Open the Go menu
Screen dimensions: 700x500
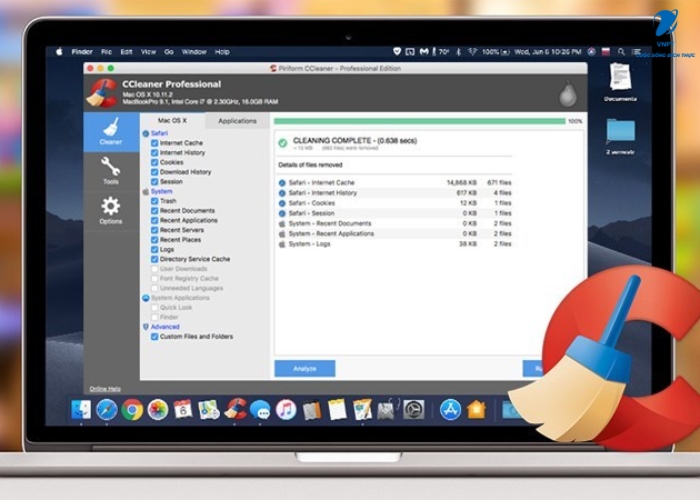pyautogui.click(x=169, y=52)
